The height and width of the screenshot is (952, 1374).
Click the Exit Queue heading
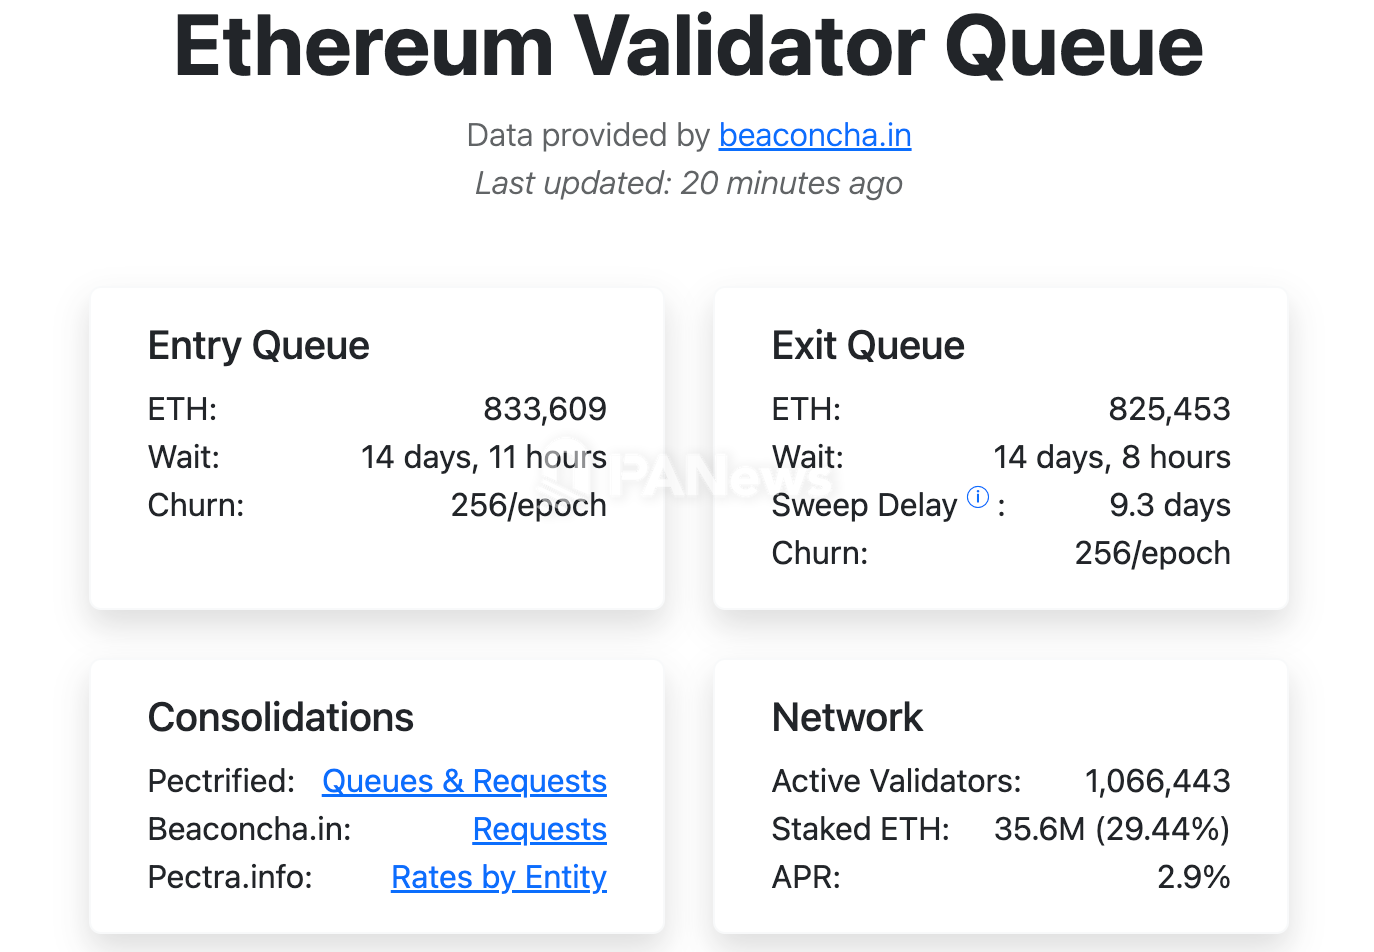pyautogui.click(x=868, y=346)
